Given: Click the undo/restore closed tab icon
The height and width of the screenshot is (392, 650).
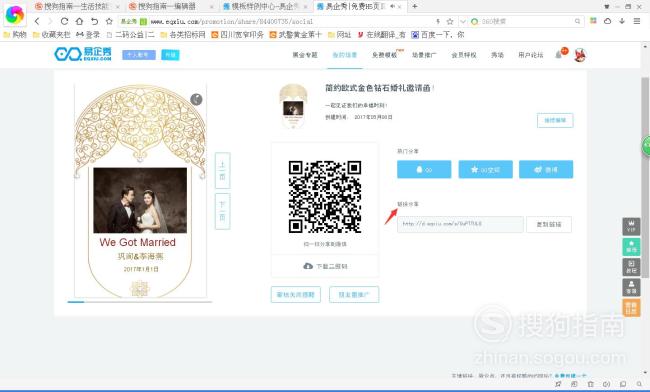Looking at the screenshot, I should (95, 22).
